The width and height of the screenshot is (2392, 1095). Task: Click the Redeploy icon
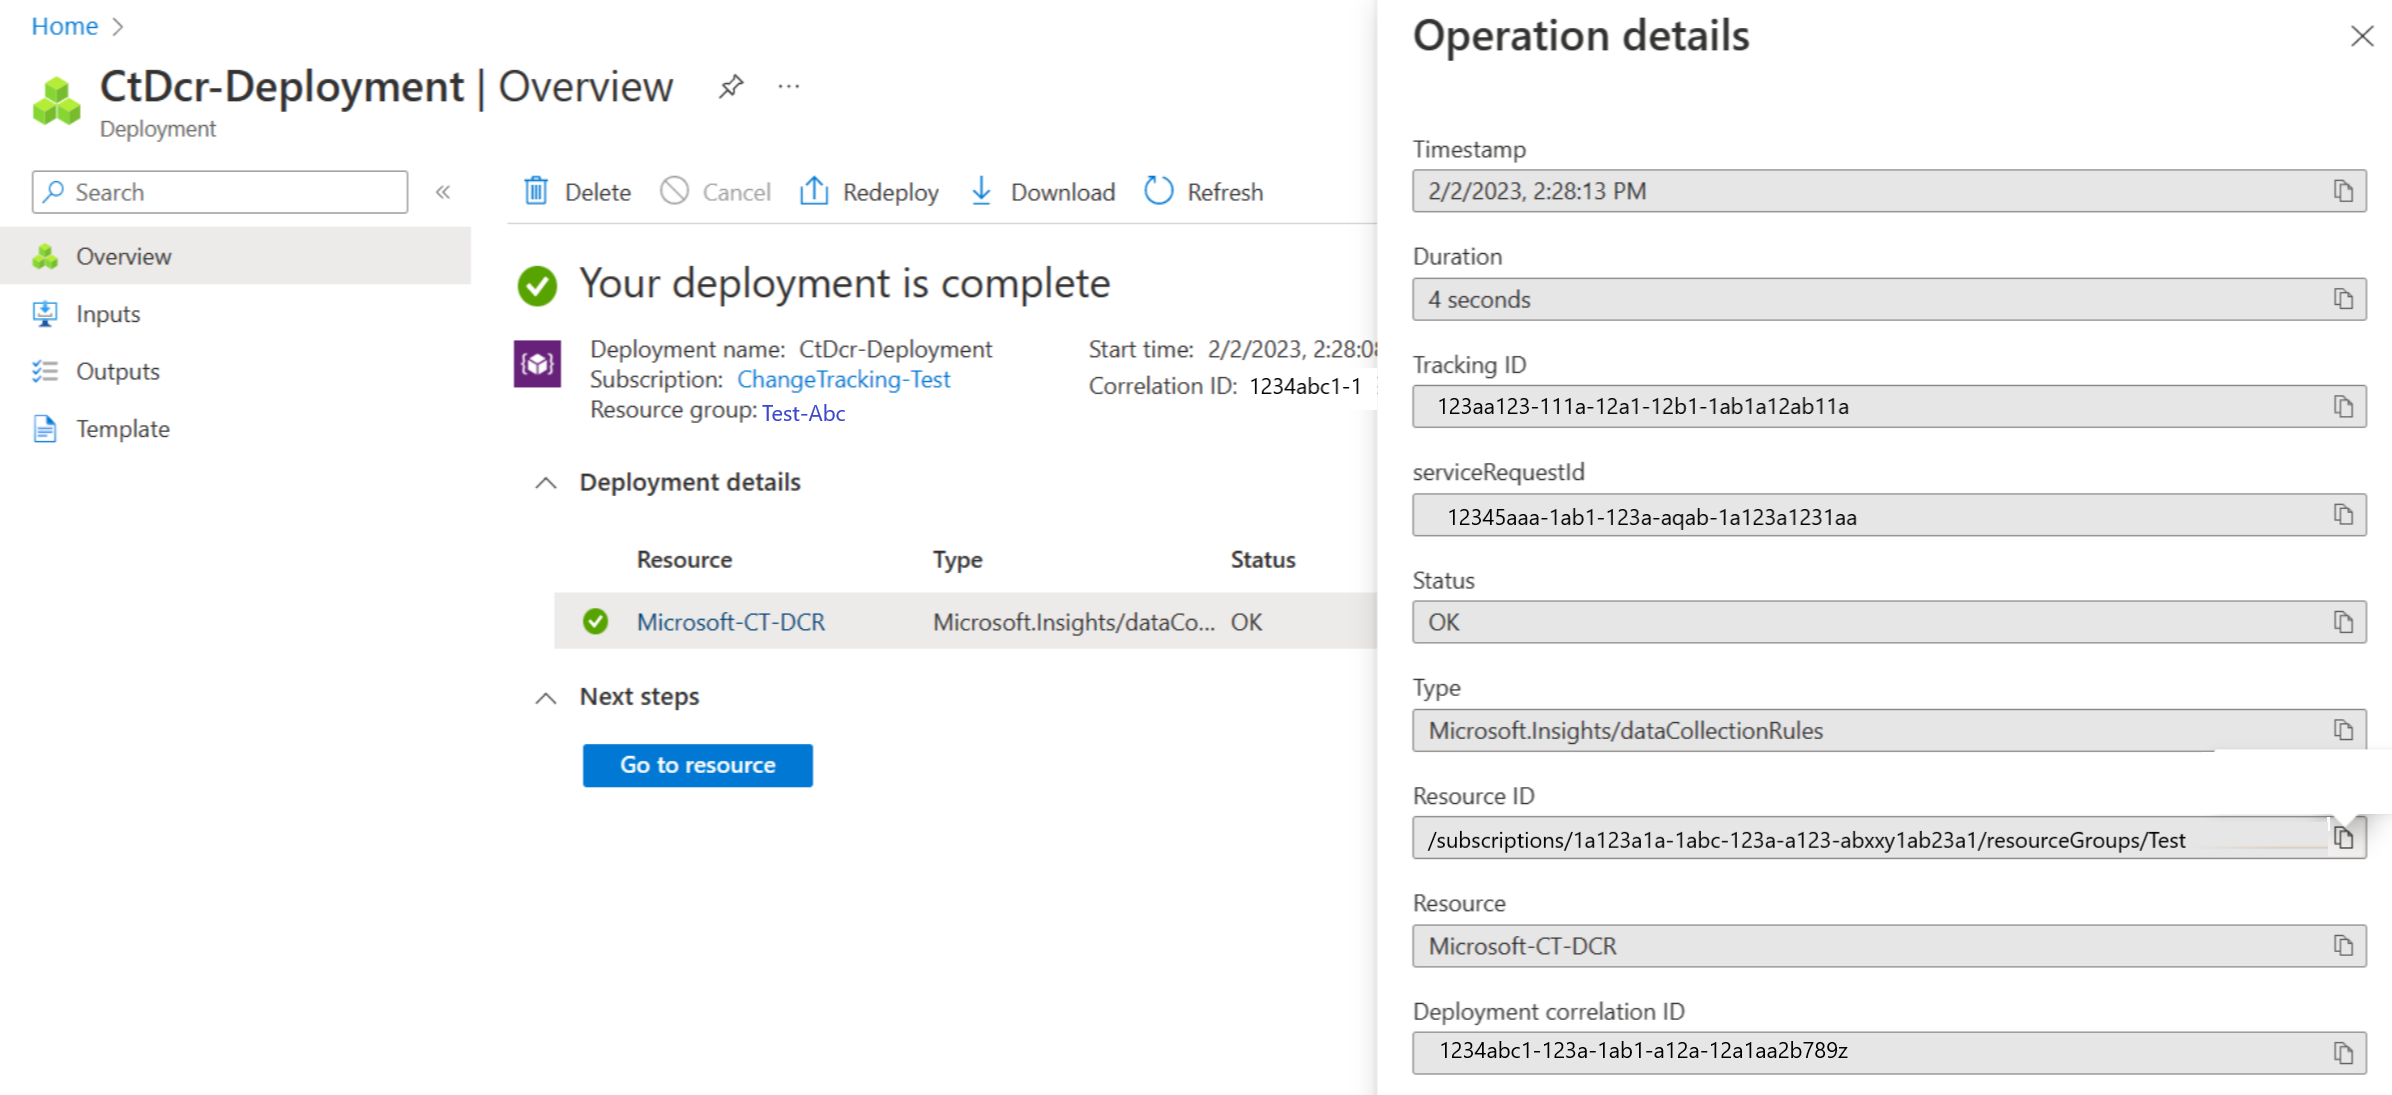click(x=813, y=191)
